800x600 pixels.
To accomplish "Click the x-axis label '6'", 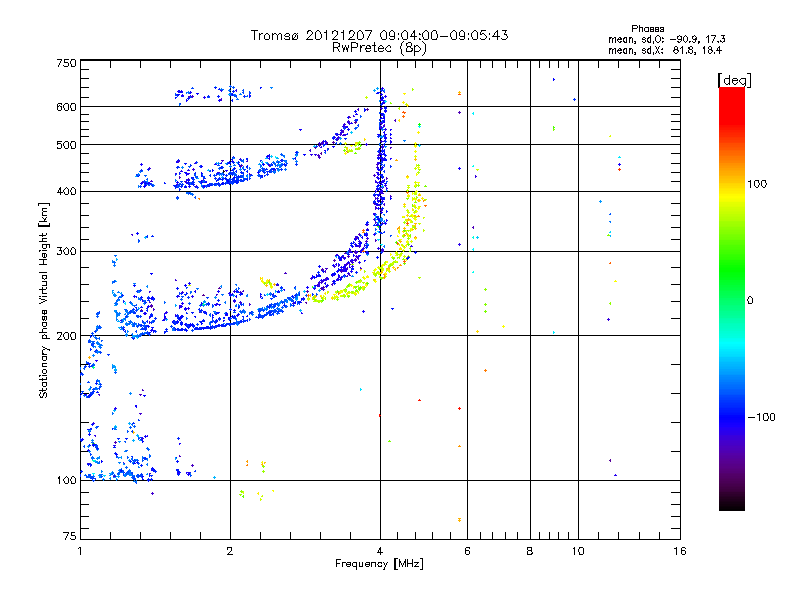I will (467, 551).
